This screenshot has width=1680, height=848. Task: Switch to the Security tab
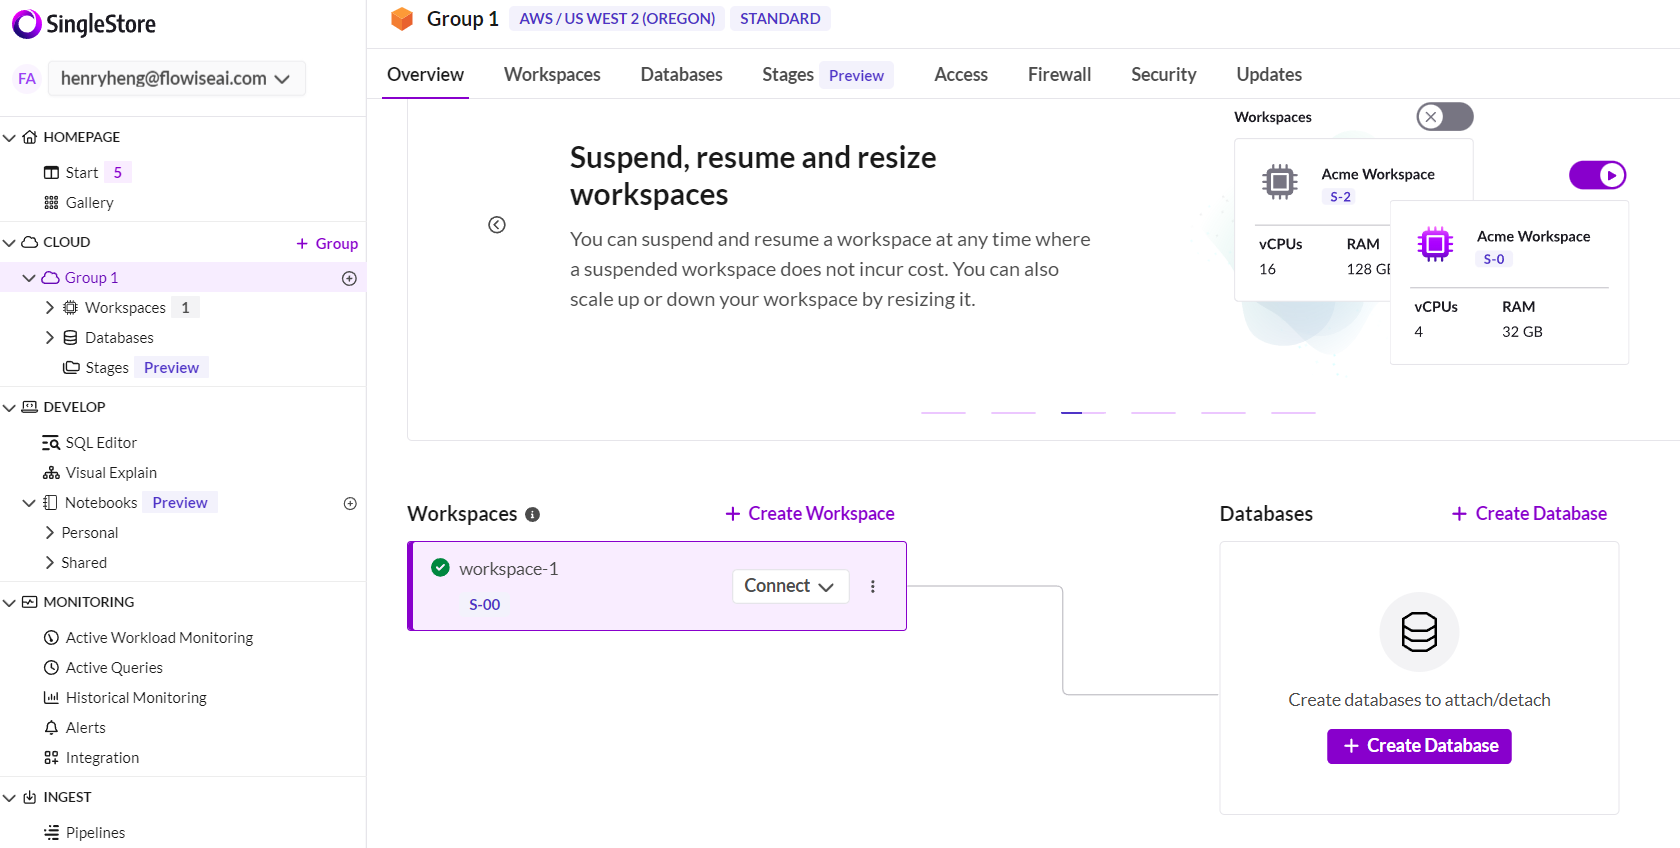coord(1163,75)
